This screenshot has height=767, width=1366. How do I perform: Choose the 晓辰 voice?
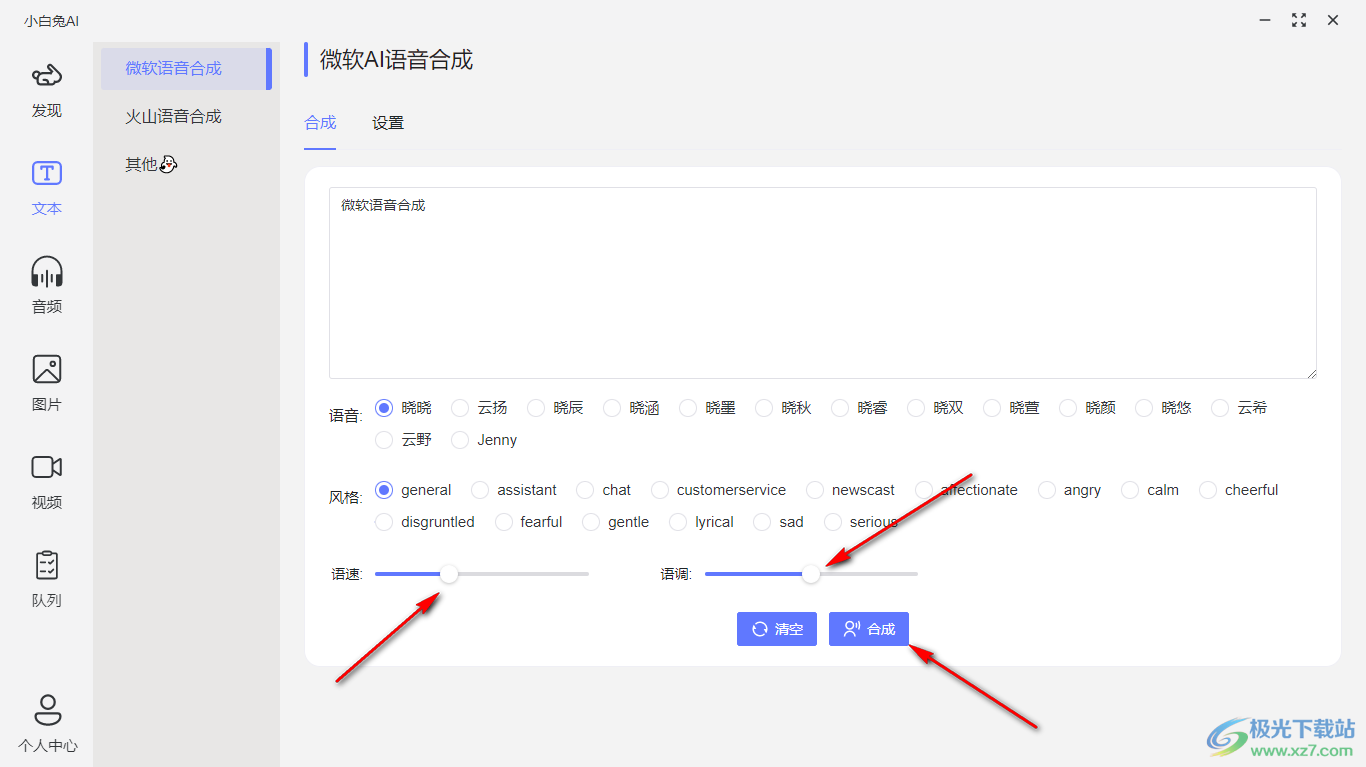(x=556, y=408)
